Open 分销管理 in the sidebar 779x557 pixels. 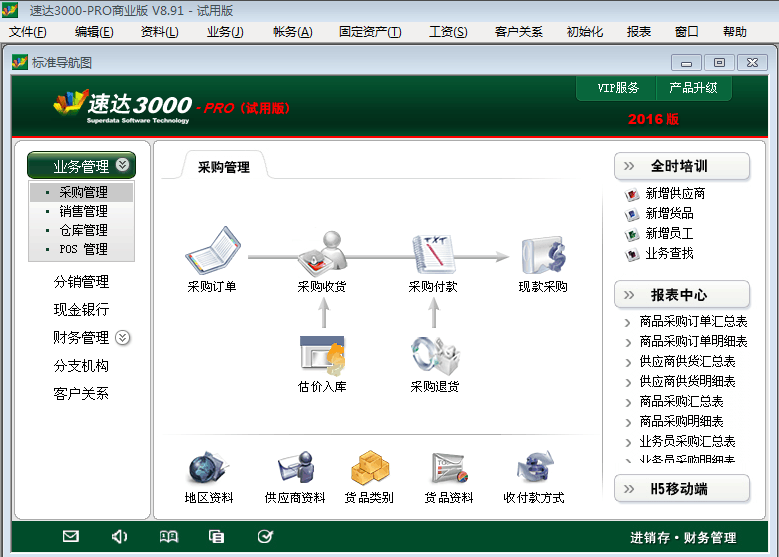(x=81, y=282)
